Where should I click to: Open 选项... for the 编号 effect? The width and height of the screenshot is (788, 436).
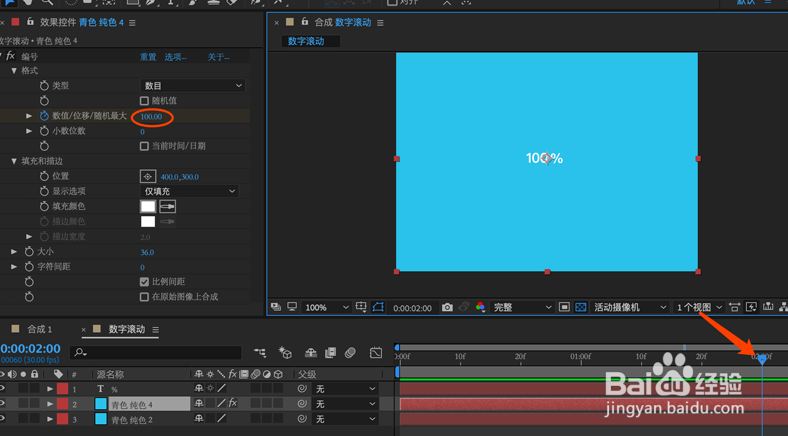tap(175, 57)
